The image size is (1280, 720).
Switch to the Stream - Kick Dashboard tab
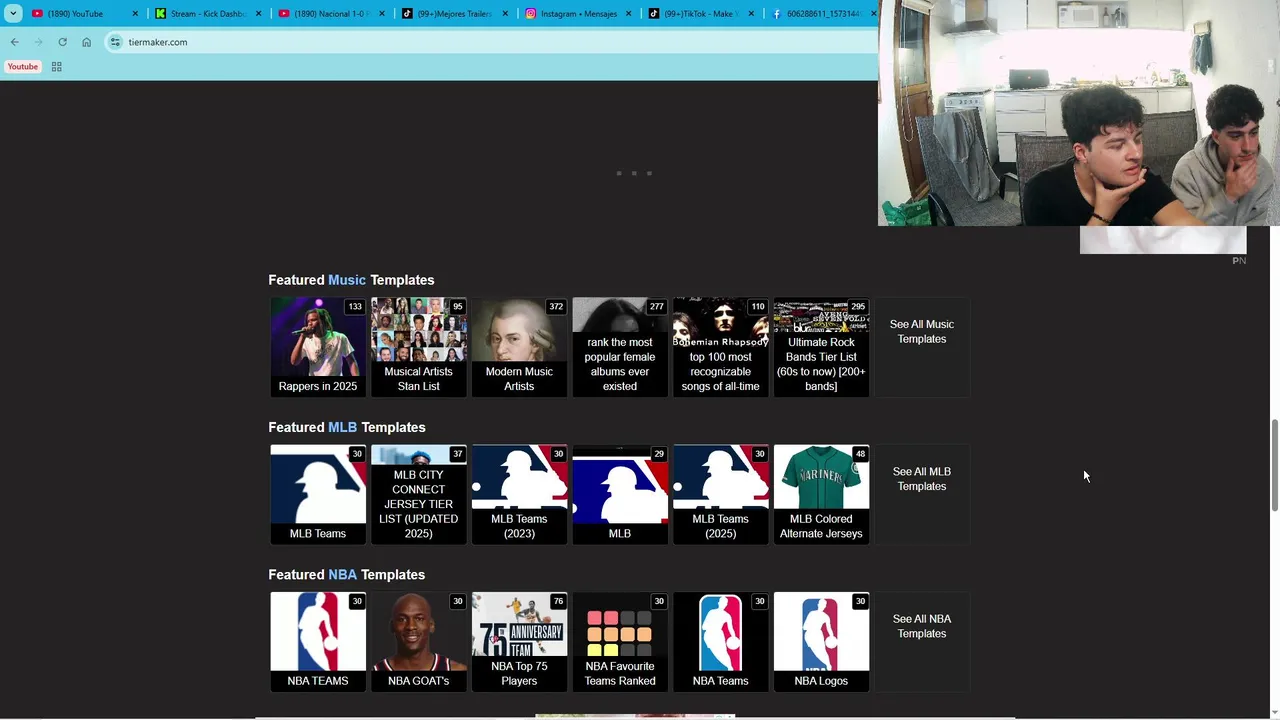click(208, 13)
